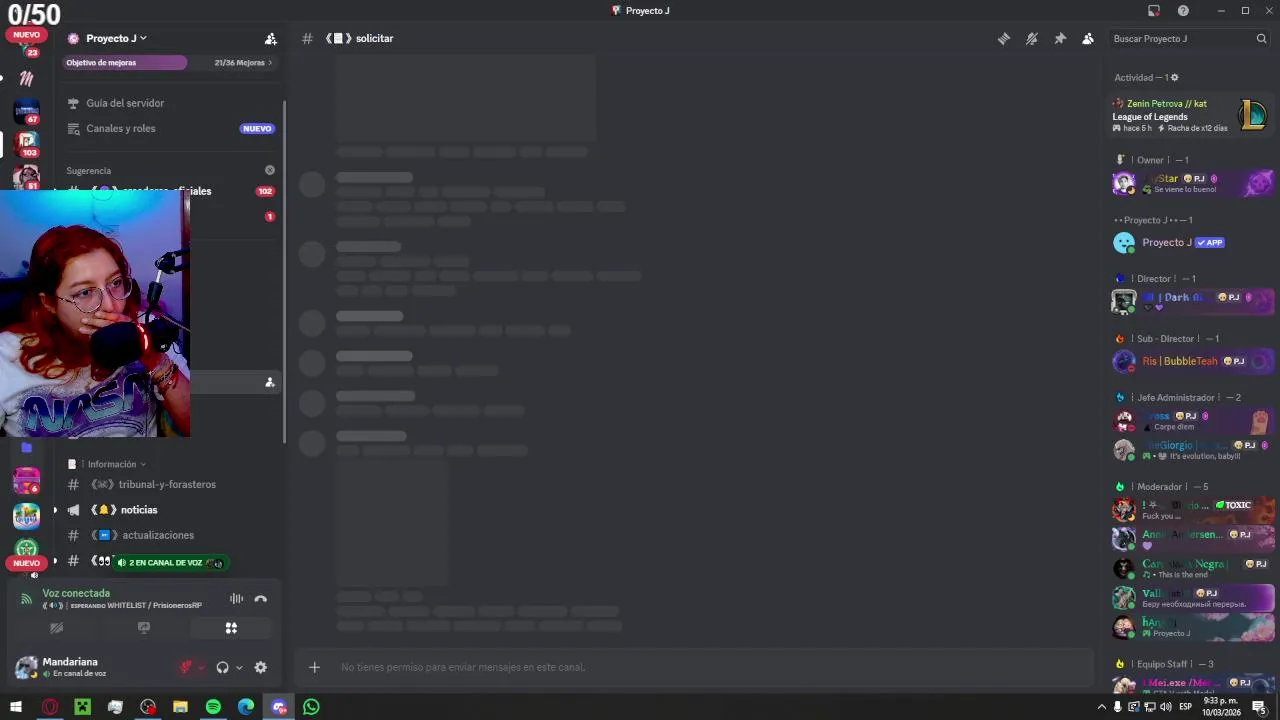
Task: Open Actividad settings gear icon
Action: [x=1174, y=78]
